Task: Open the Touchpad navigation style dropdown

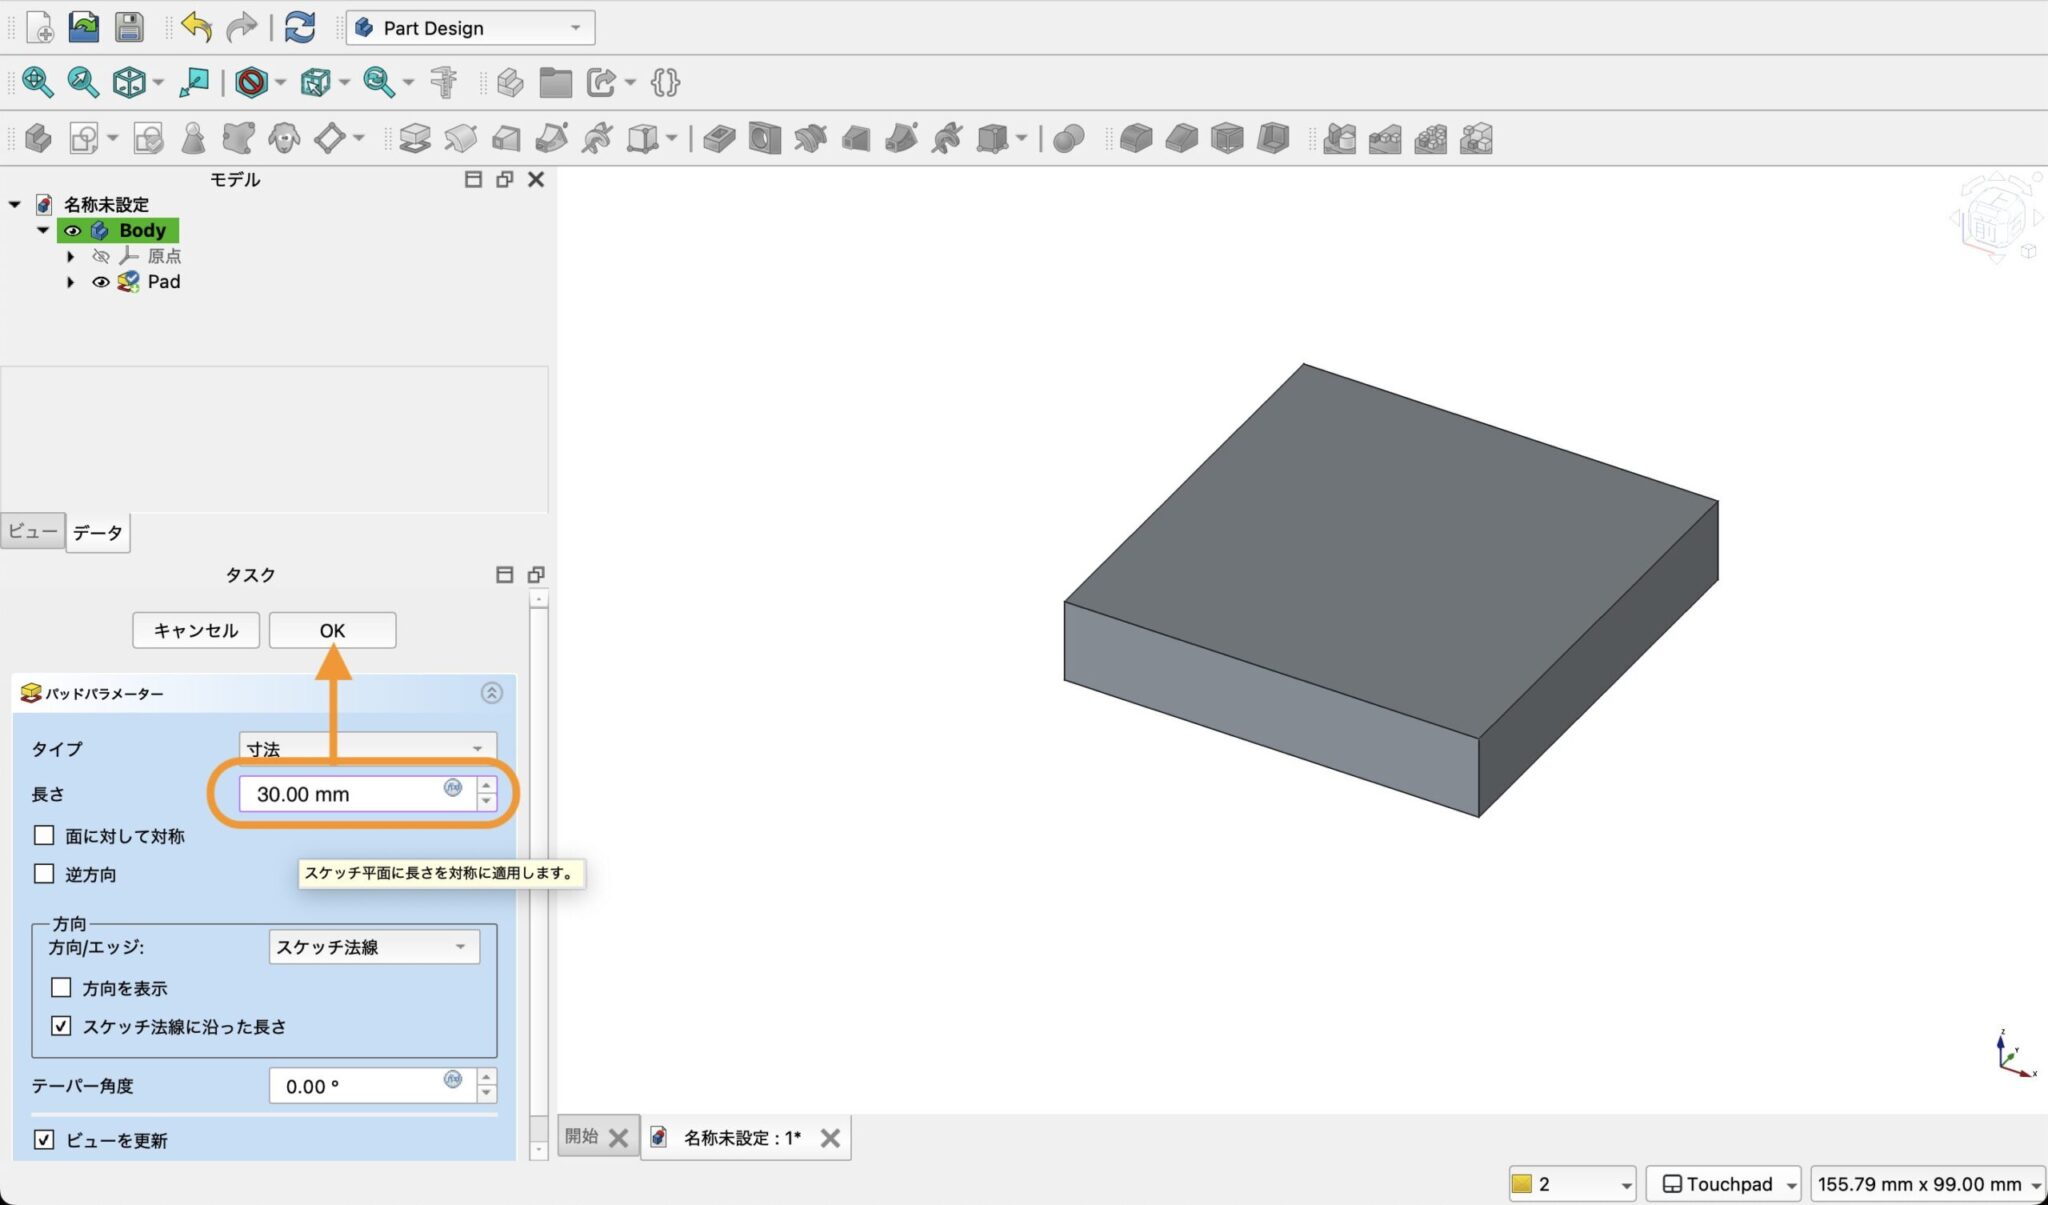Action: pos(1723,1183)
